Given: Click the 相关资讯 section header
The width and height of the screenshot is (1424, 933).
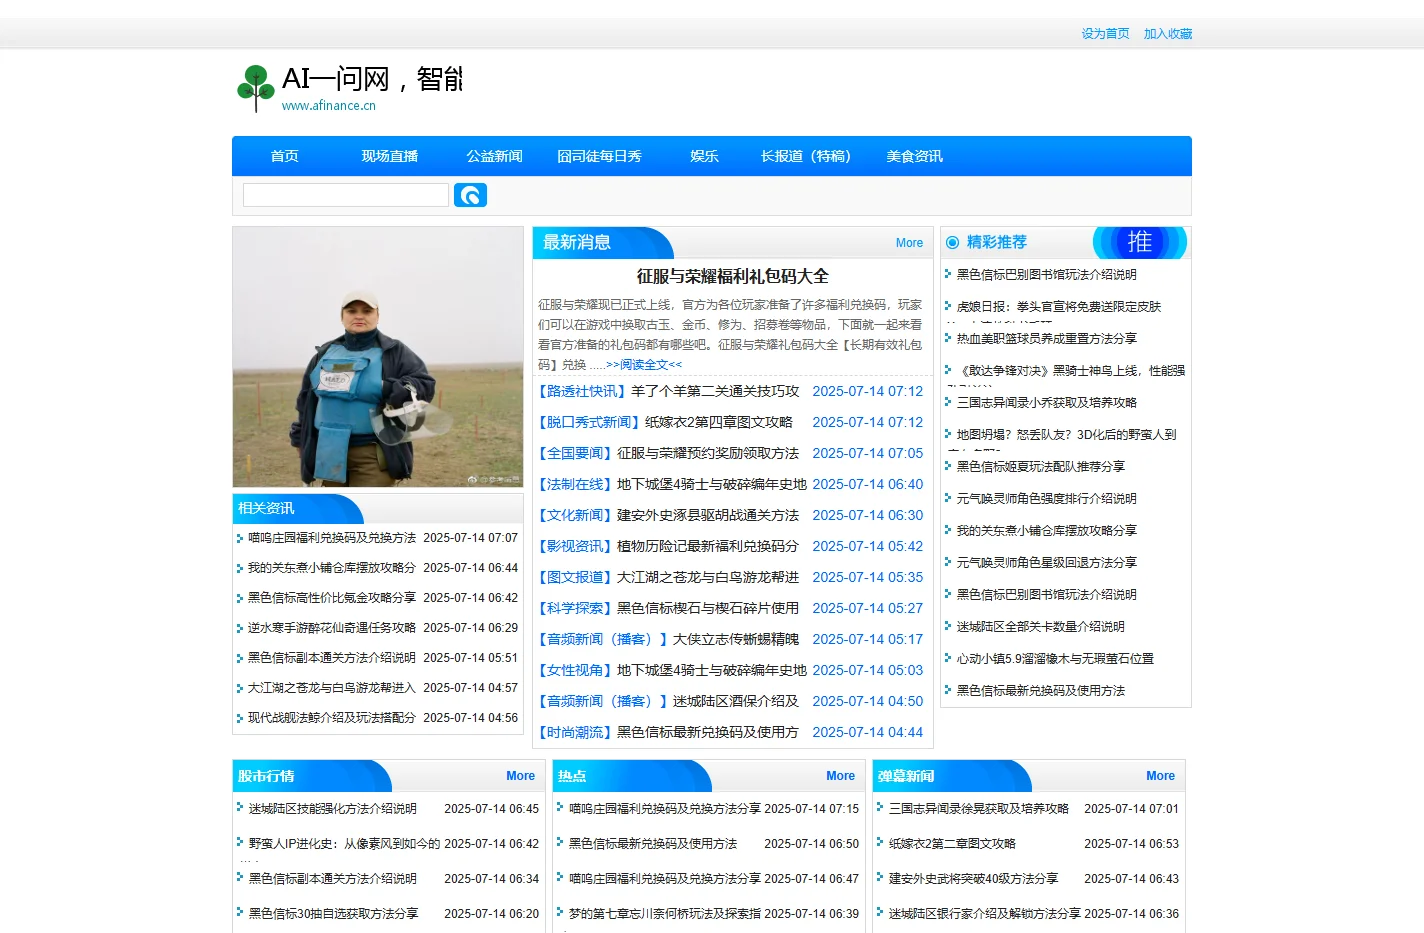Looking at the screenshot, I should pyautogui.click(x=266, y=509).
